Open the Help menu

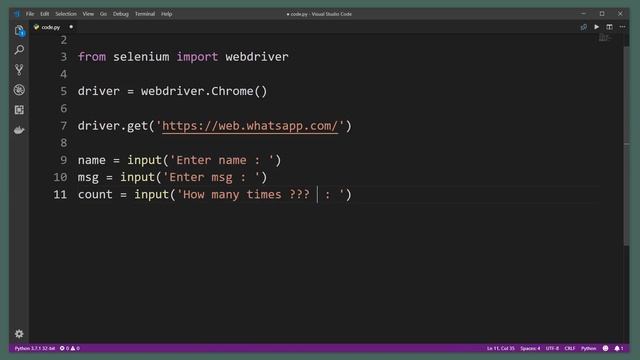(x=167, y=14)
